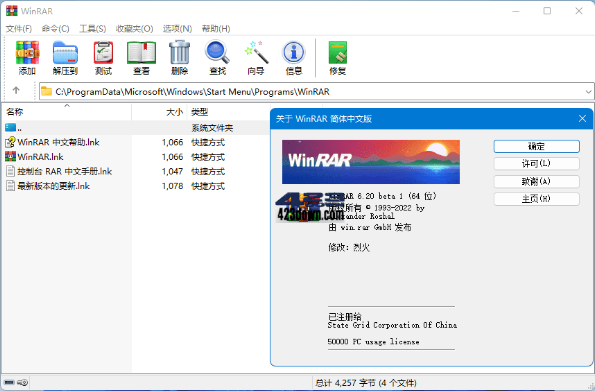Image resolution: width=595 pixels, height=391 pixels.
Task: Launch the 向导 (Wizard) wand icon
Action: click(x=256, y=57)
